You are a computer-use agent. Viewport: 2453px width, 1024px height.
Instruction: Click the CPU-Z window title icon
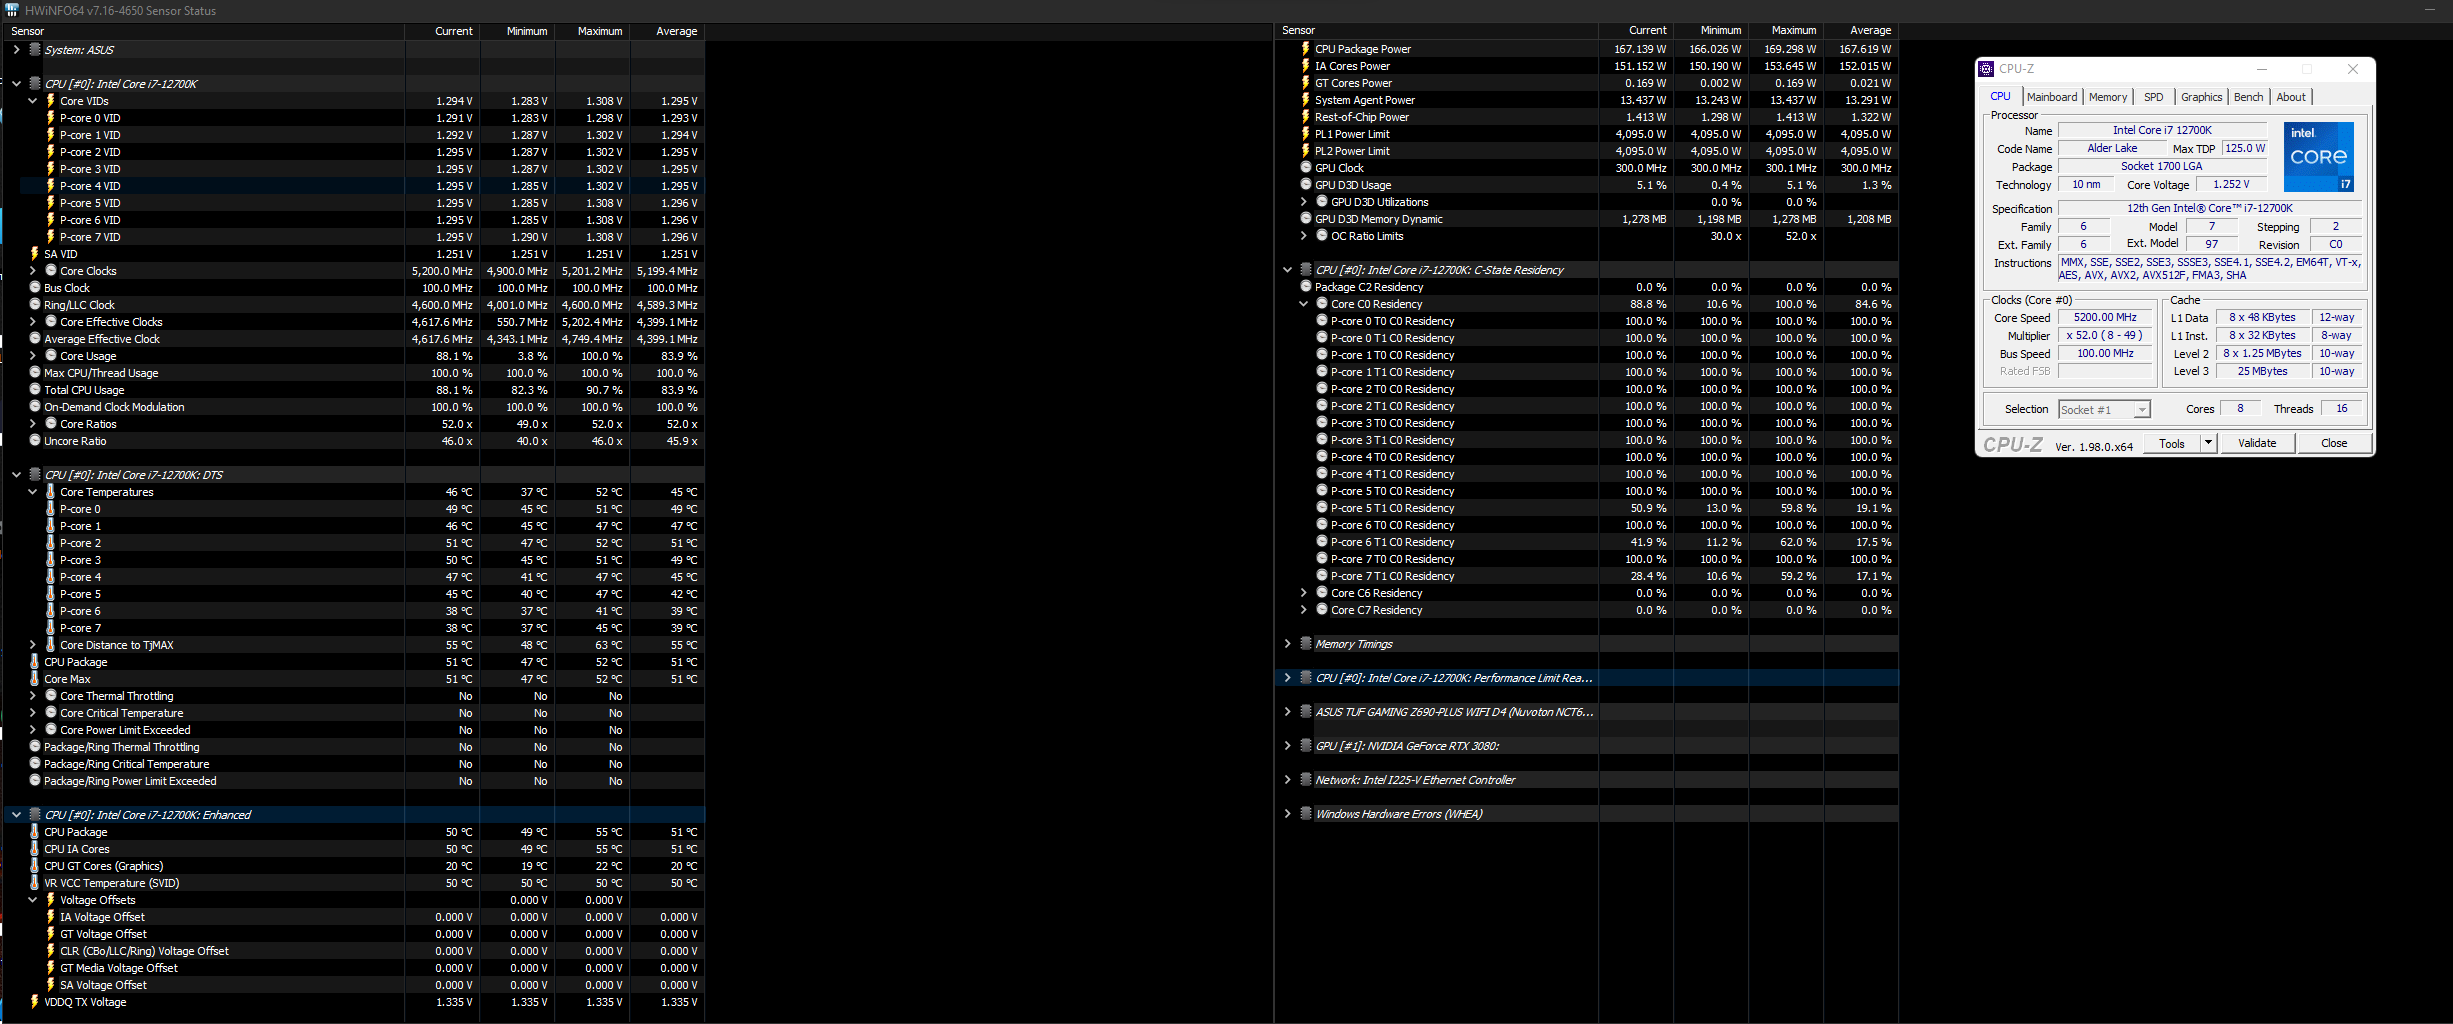[1988, 69]
